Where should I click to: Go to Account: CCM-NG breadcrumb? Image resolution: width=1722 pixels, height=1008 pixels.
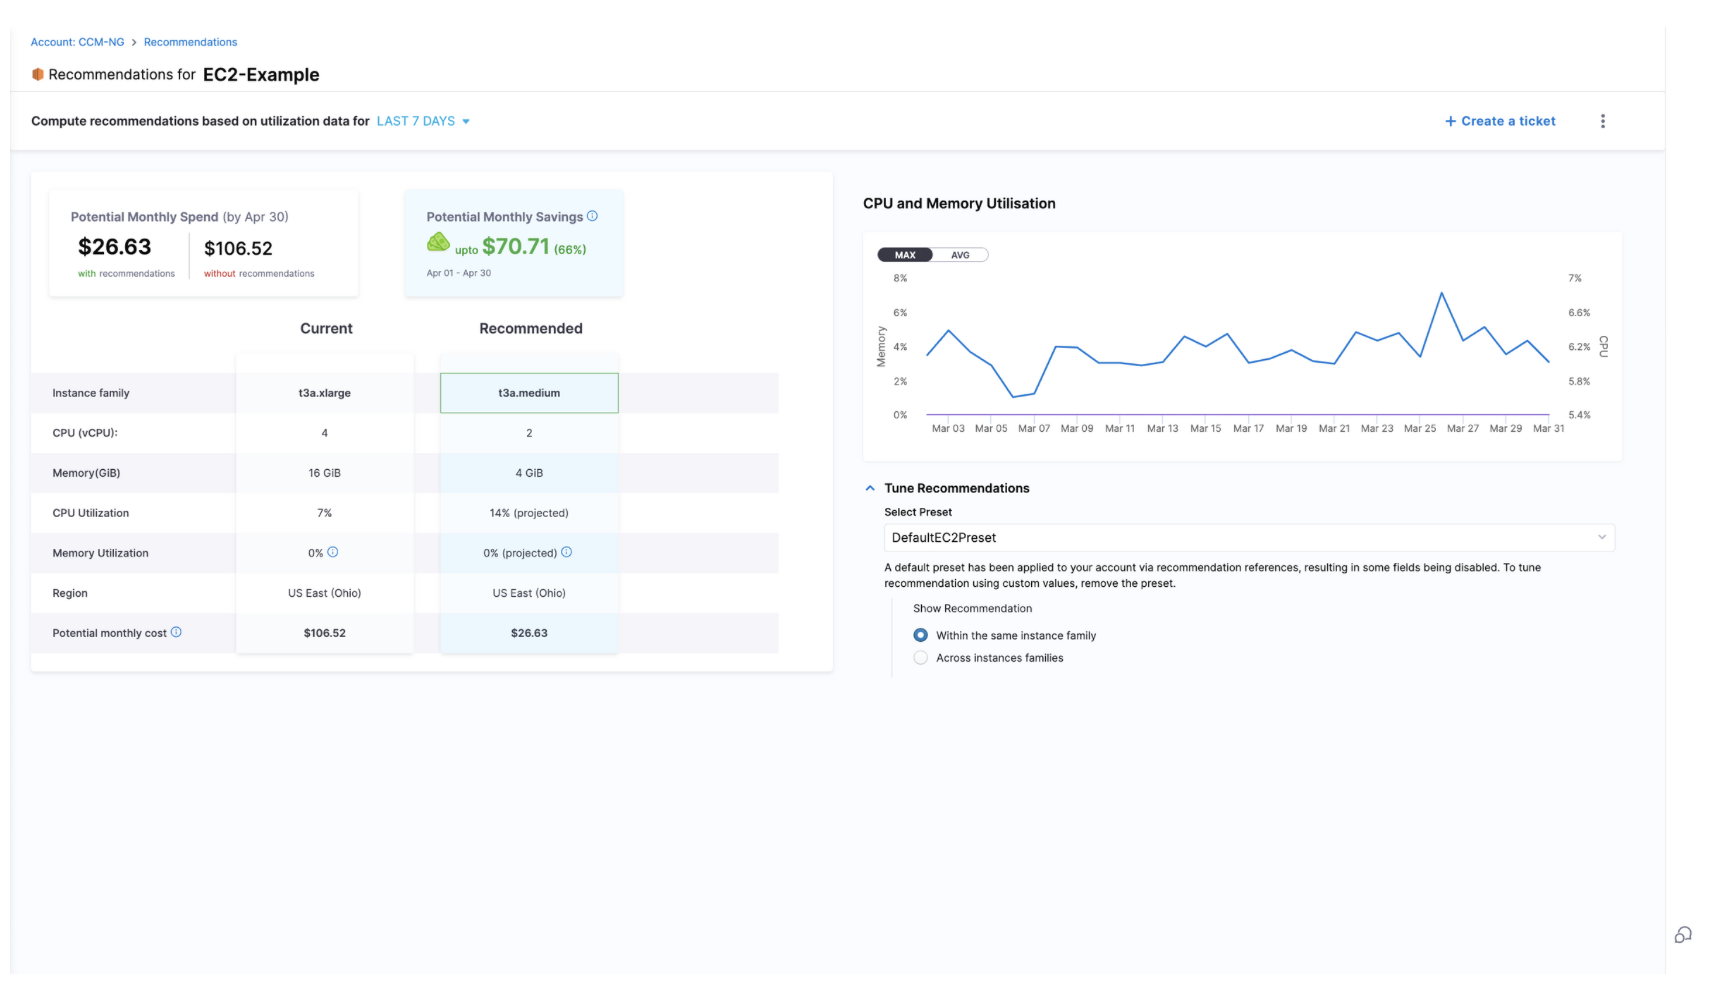click(x=77, y=42)
